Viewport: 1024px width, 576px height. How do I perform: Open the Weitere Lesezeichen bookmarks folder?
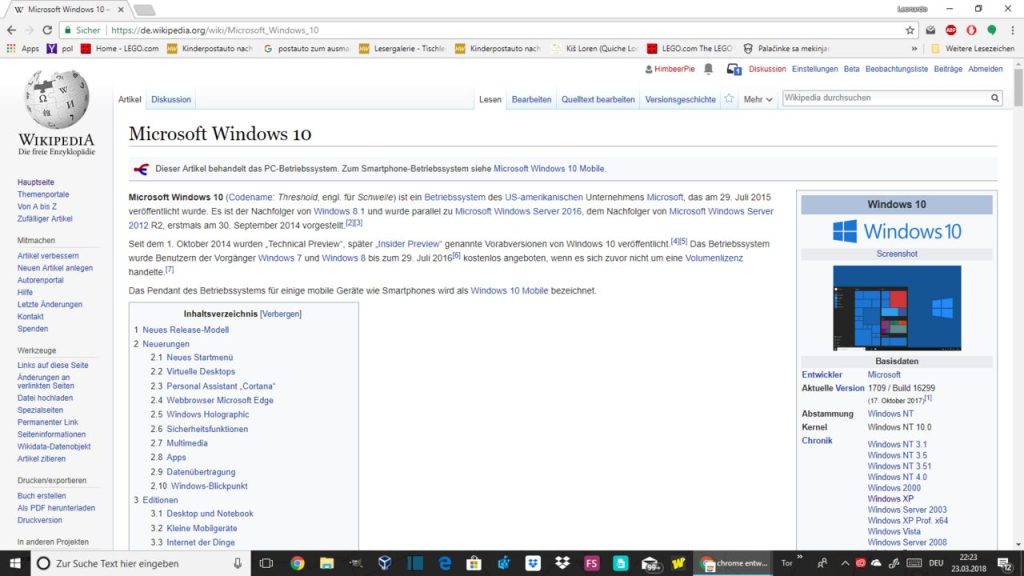pyautogui.click(x=972, y=48)
